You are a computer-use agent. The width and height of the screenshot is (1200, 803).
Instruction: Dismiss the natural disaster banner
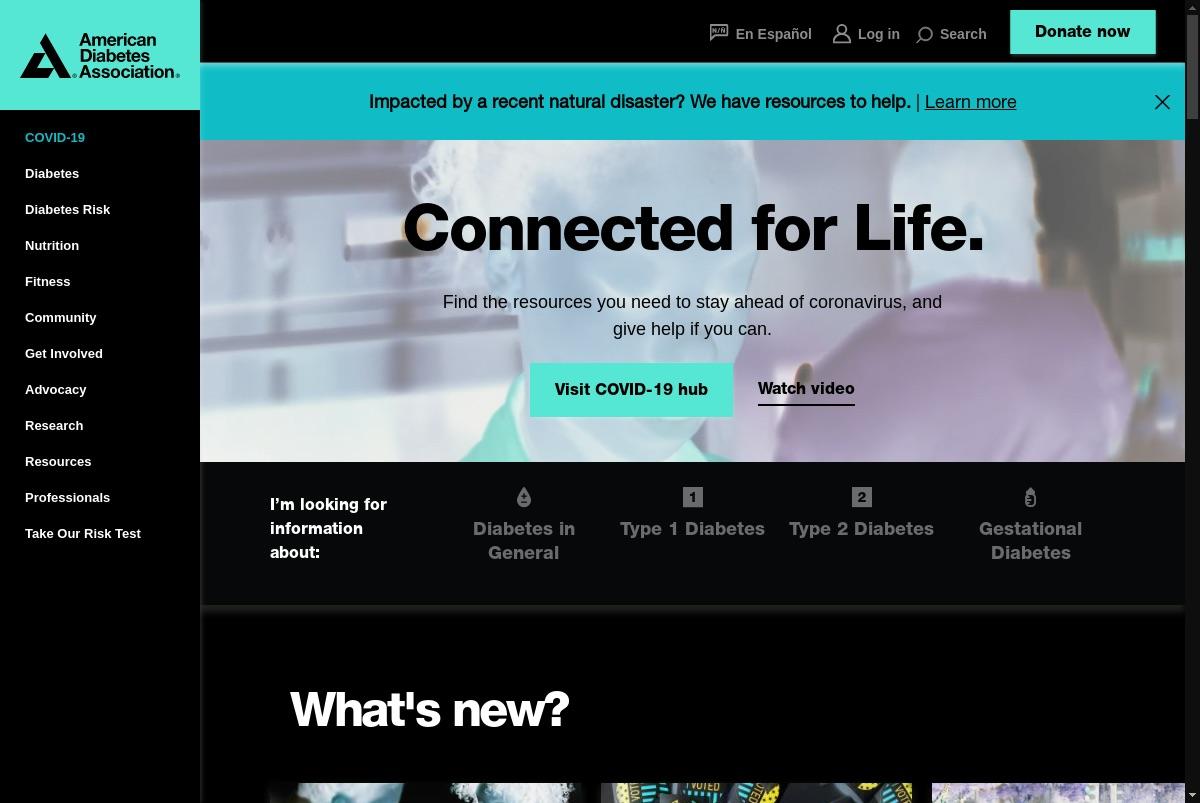click(1162, 102)
